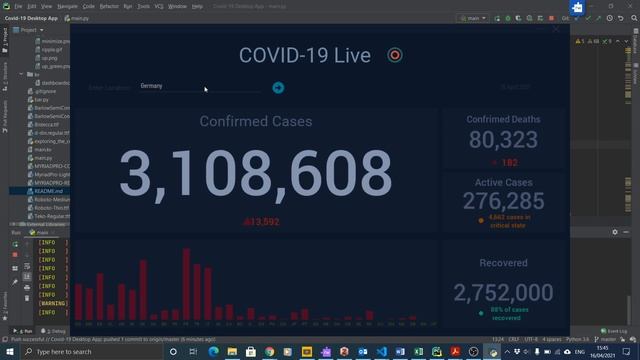
Task: Click the main tab in Run panel
Action: (x=40, y=233)
